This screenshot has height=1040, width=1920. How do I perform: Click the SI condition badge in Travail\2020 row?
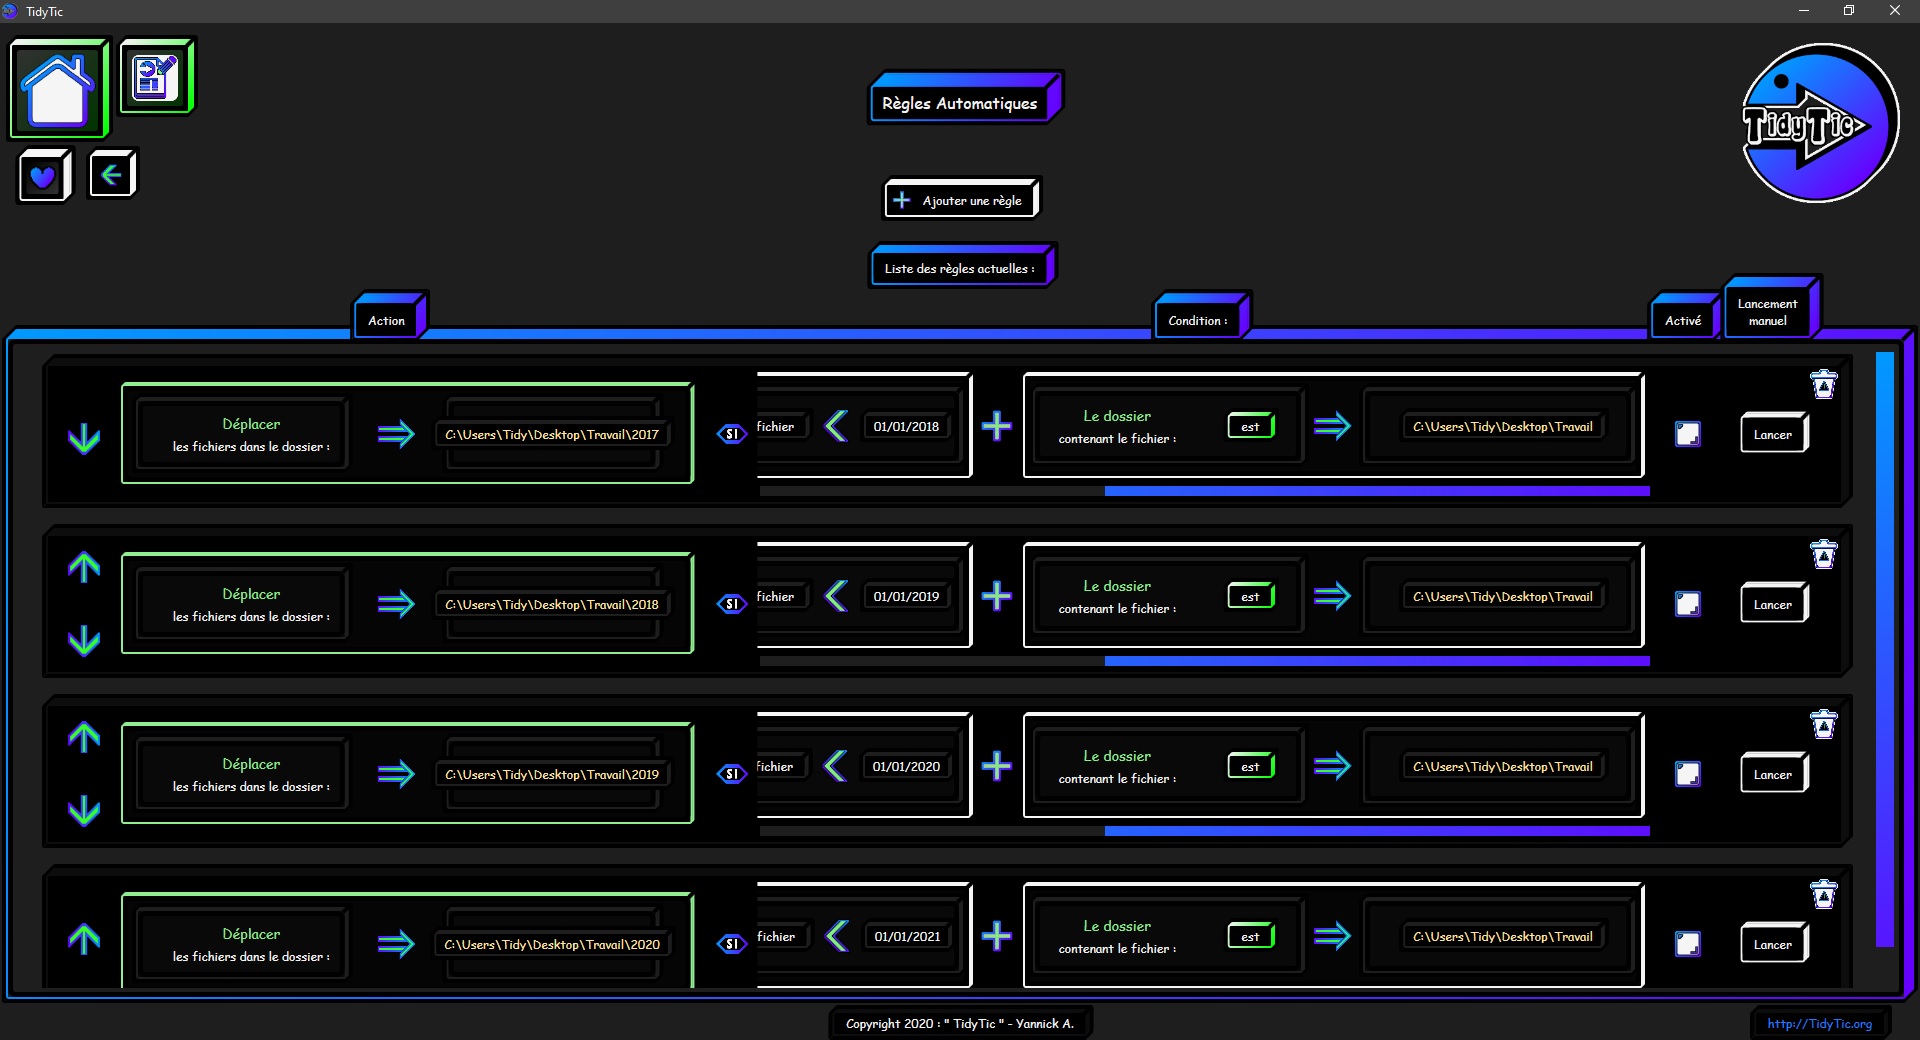[x=732, y=944]
